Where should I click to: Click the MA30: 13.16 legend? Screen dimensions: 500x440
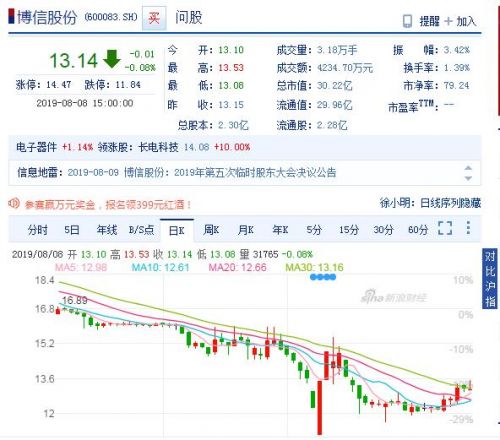point(314,267)
